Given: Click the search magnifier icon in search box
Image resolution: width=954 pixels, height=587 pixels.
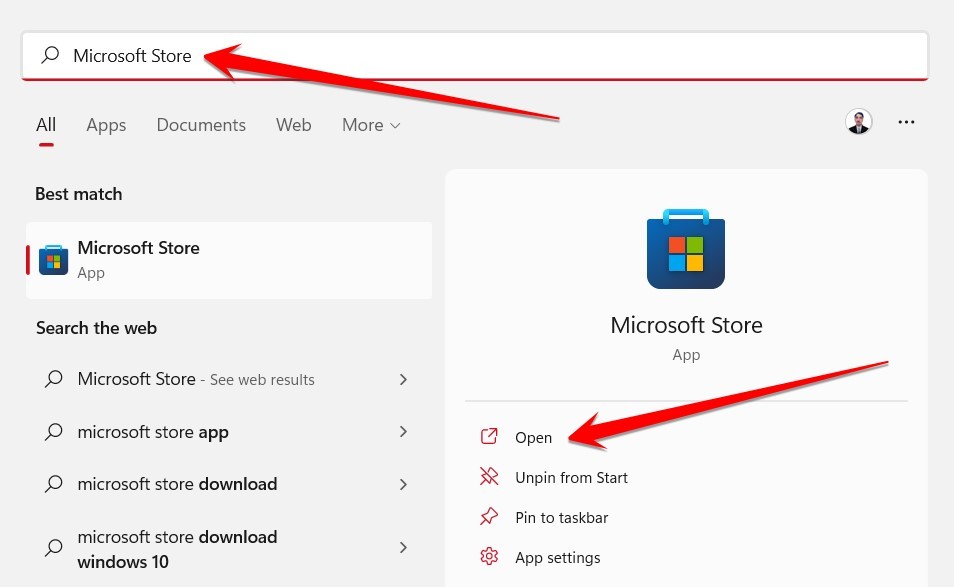Looking at the screenshot, I should point(50,55).
